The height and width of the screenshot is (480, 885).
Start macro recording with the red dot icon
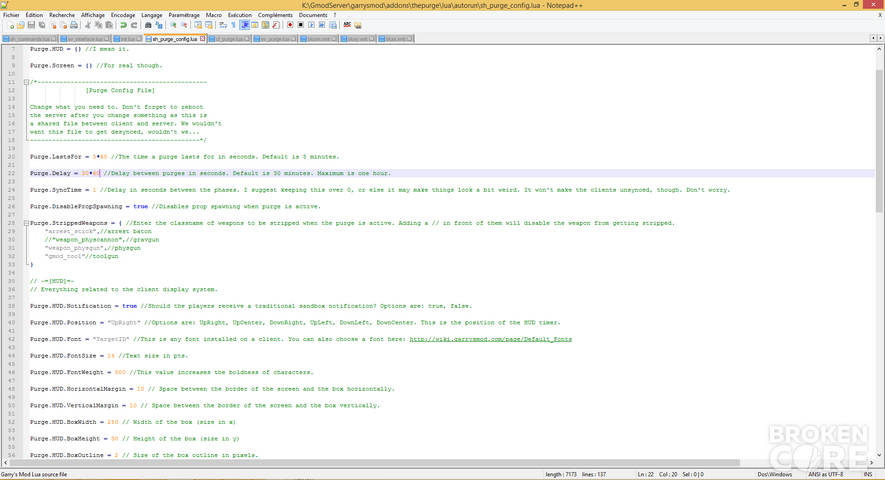pyautogui.click(x=290, y=25)
